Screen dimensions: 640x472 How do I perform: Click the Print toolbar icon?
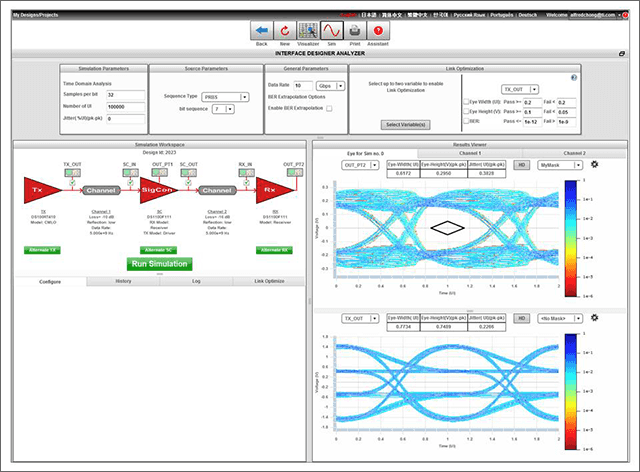coord(355,31)
